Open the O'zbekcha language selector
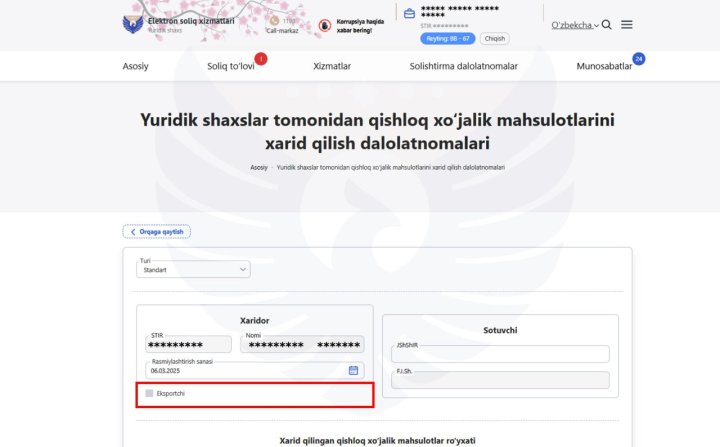The image size is (720, 447). click(x=575, y=25)
